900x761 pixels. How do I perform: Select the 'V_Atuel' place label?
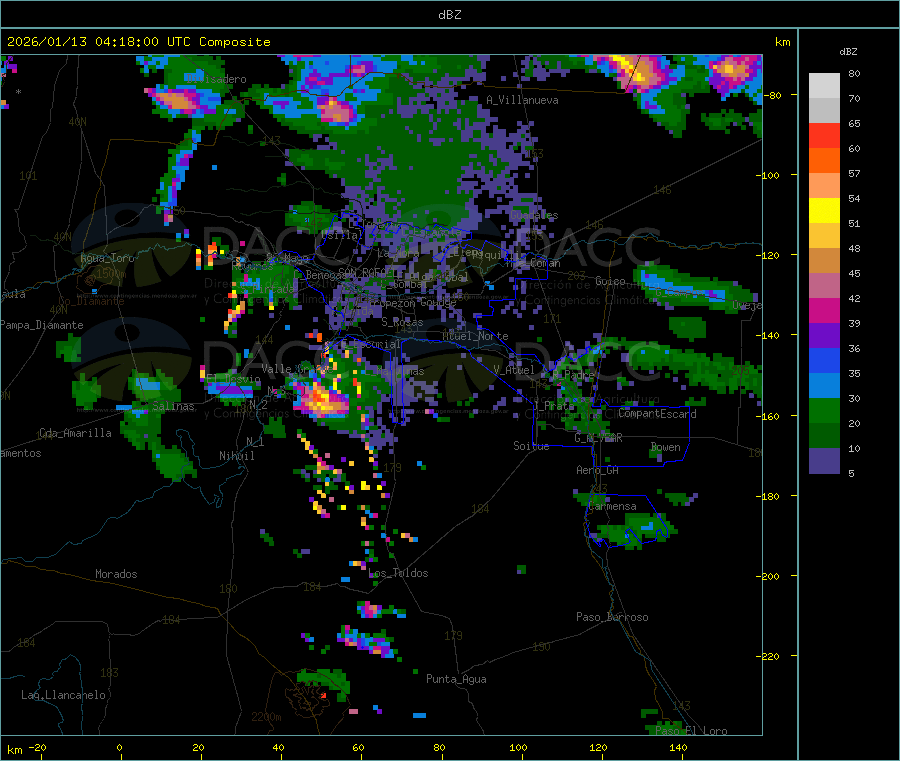coord(514,370)
